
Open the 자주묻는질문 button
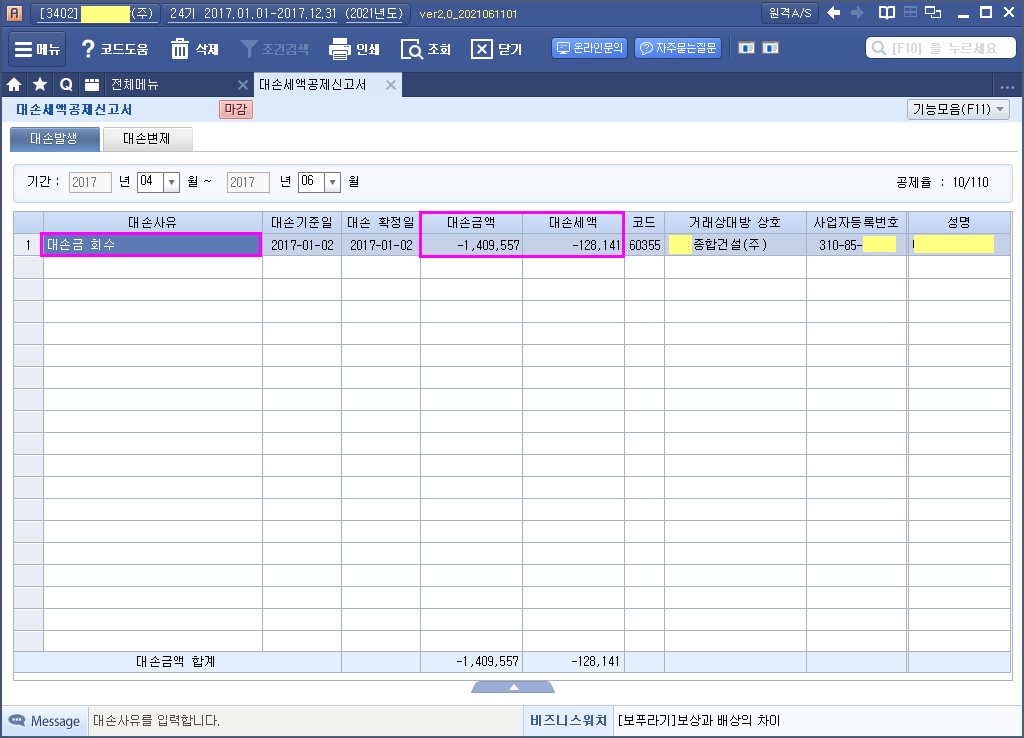677,48
